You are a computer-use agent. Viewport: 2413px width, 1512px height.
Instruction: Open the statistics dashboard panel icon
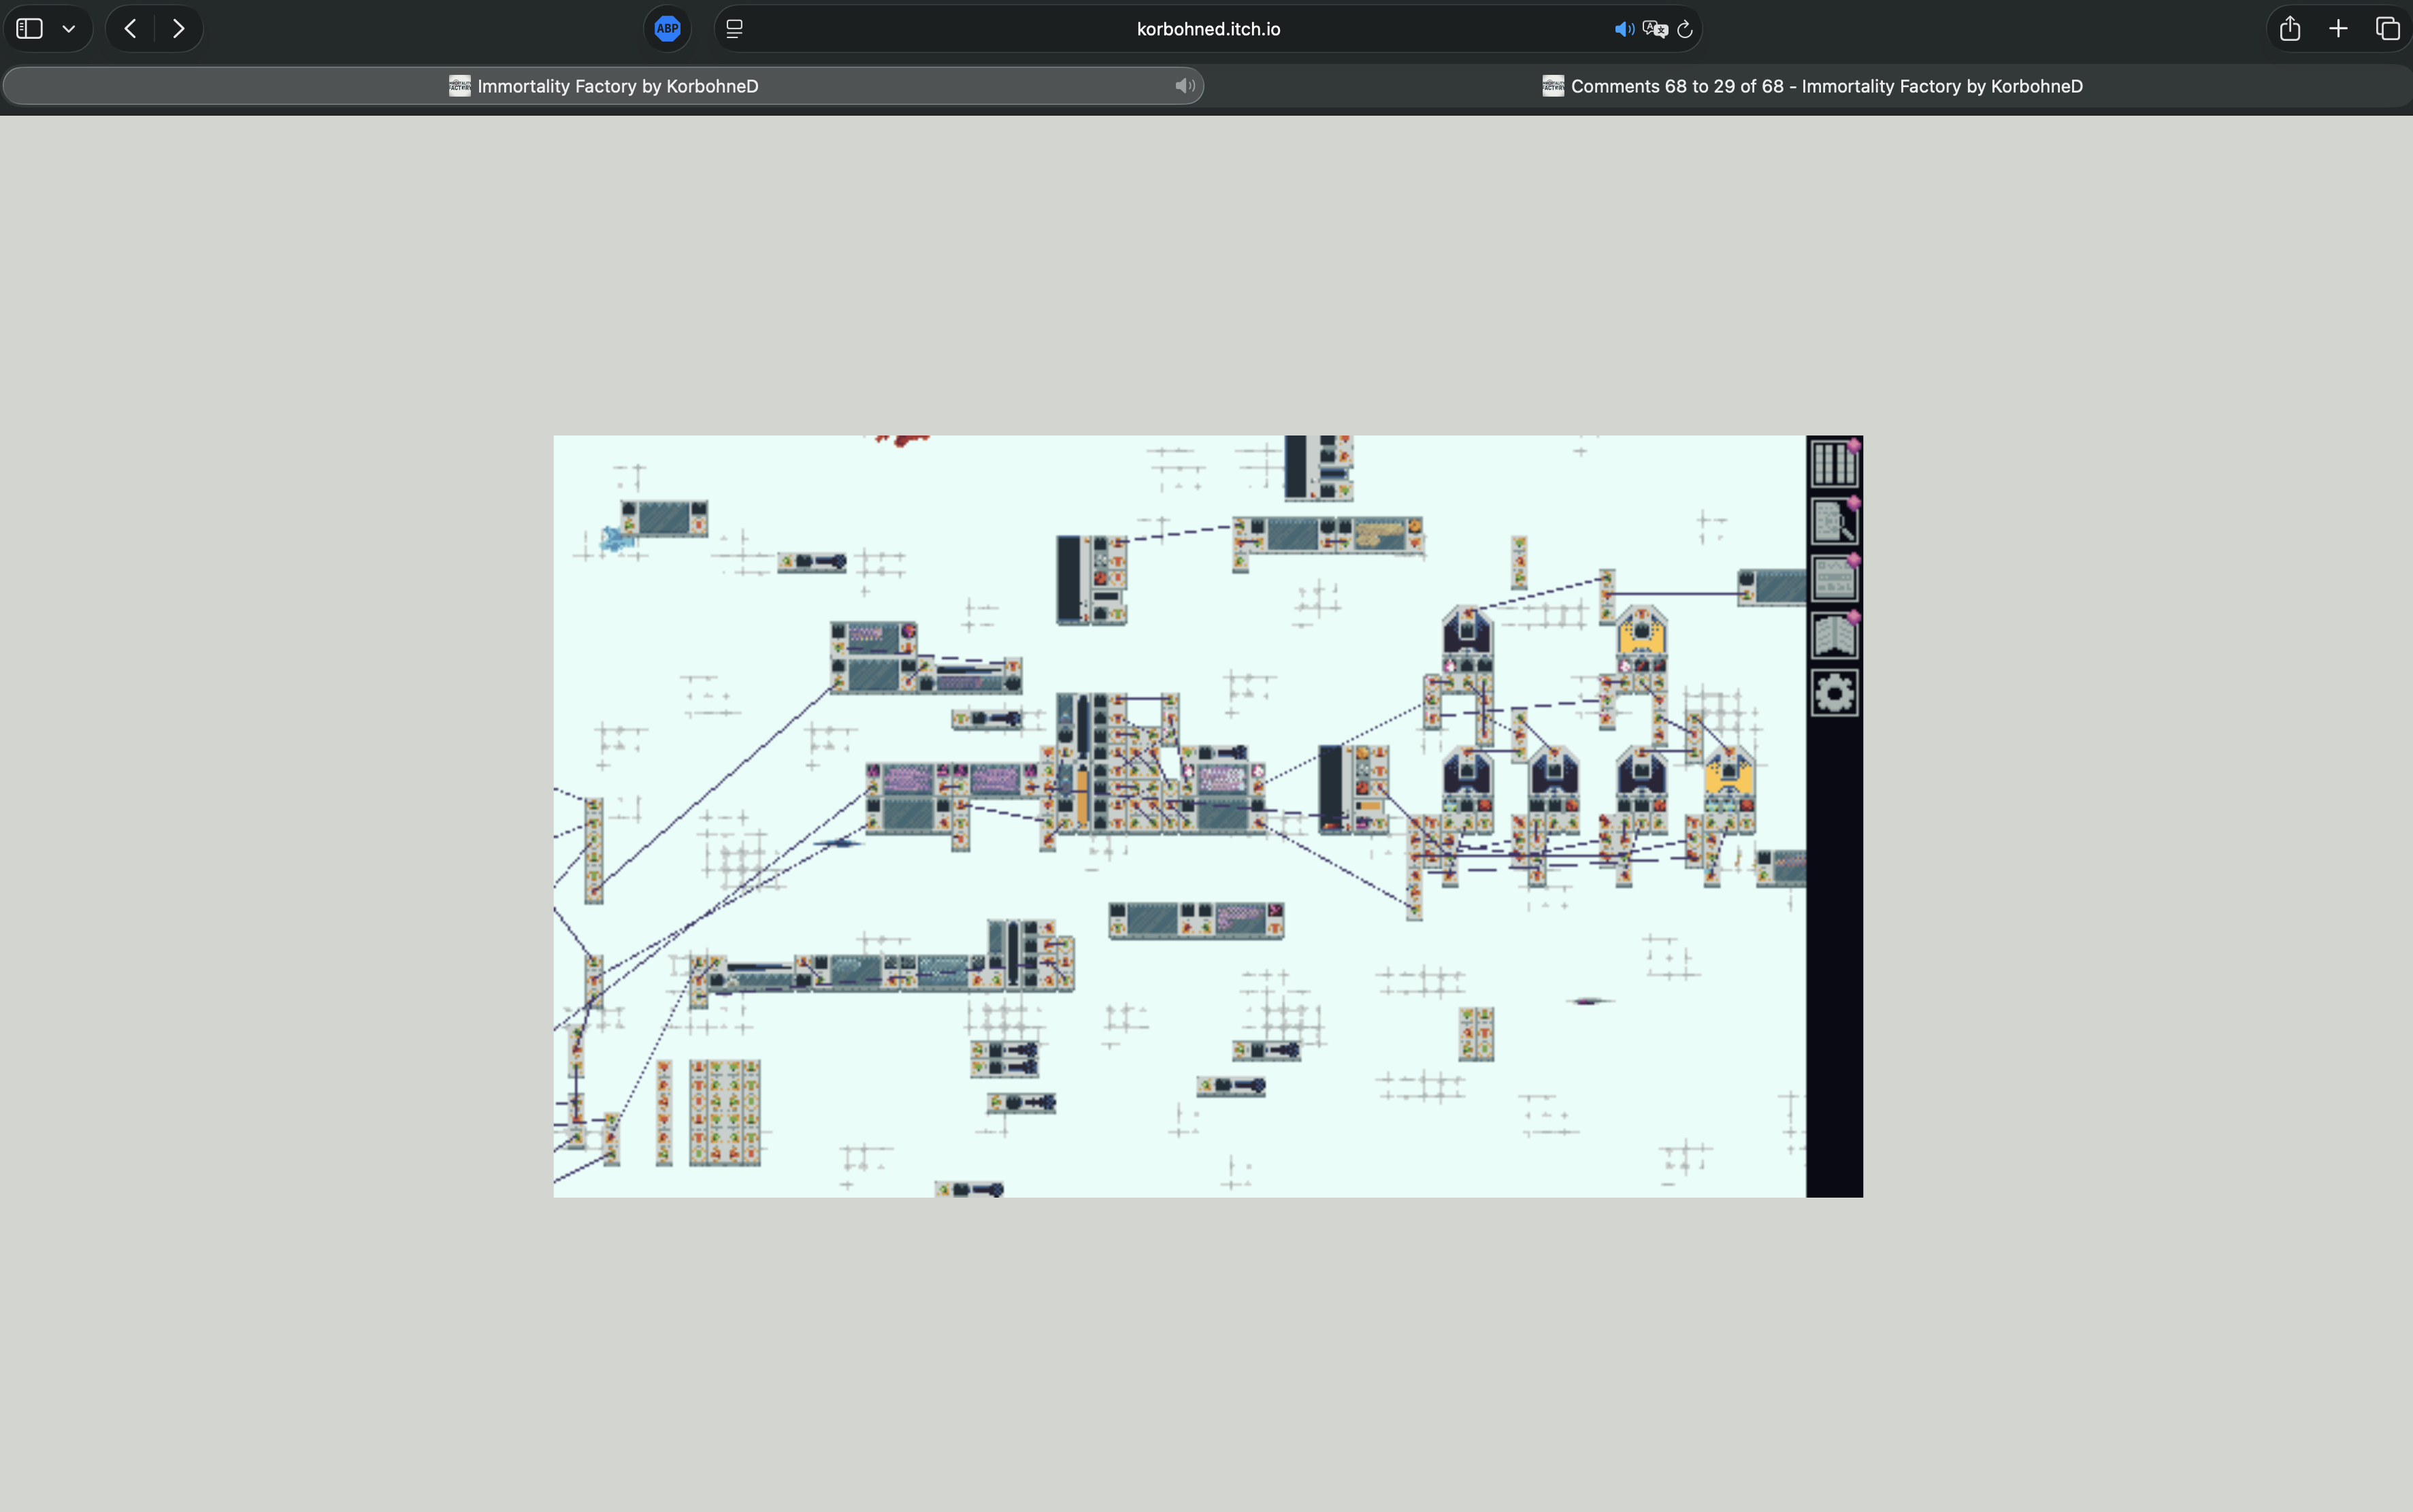pyautogui.click(x=1833, y=578)
